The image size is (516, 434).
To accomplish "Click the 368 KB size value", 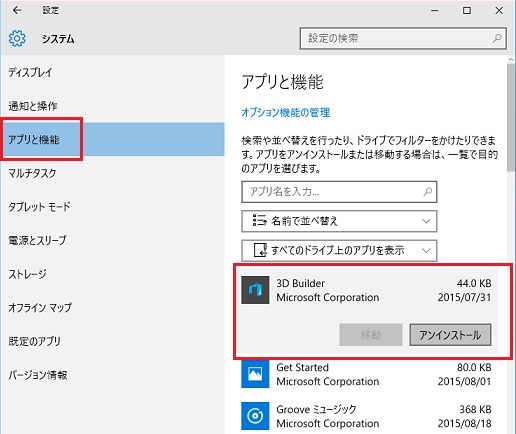I will point(475,409).
